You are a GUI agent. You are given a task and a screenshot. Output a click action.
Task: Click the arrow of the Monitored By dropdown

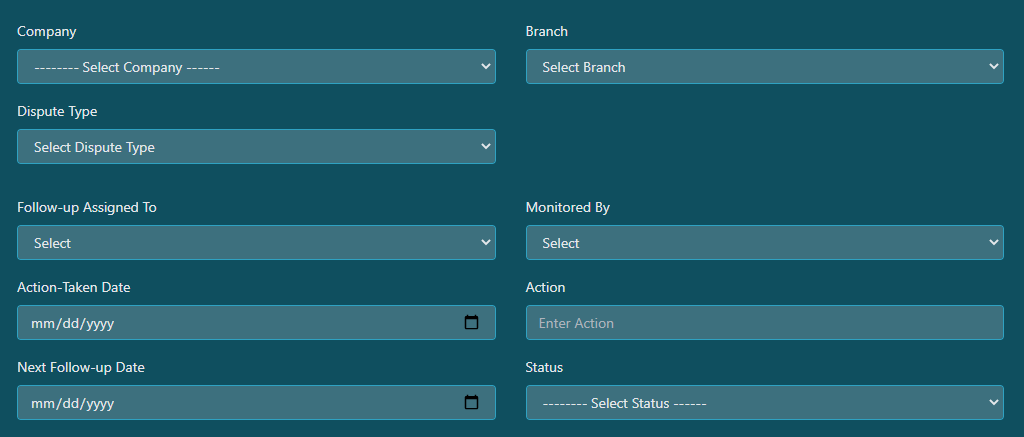point(993,242)
